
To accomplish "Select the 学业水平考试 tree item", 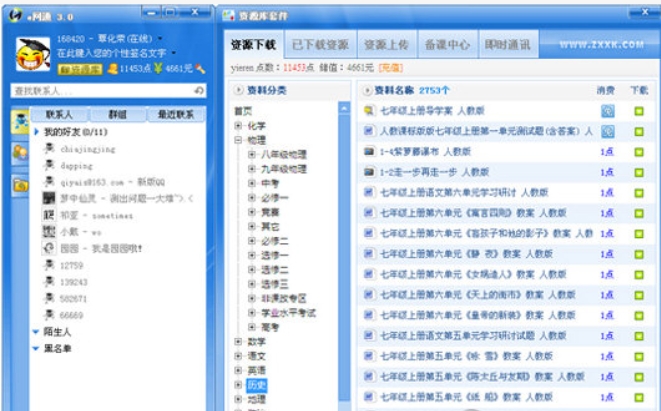I will tap(288, 313).
